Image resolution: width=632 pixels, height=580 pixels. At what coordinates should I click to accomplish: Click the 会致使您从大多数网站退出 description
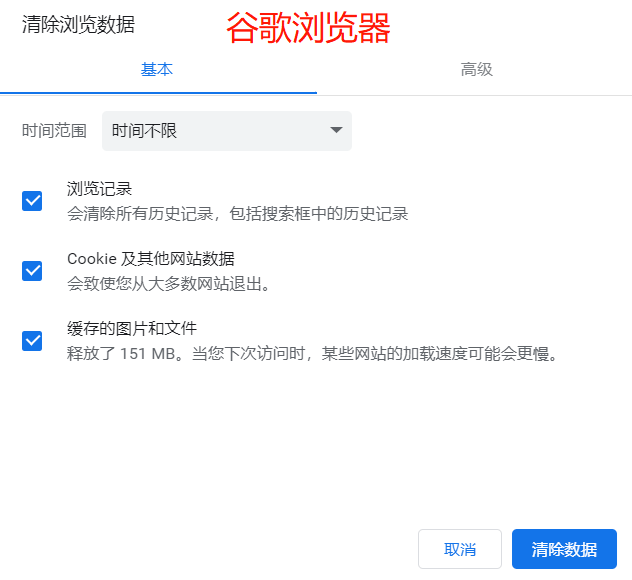168,284
